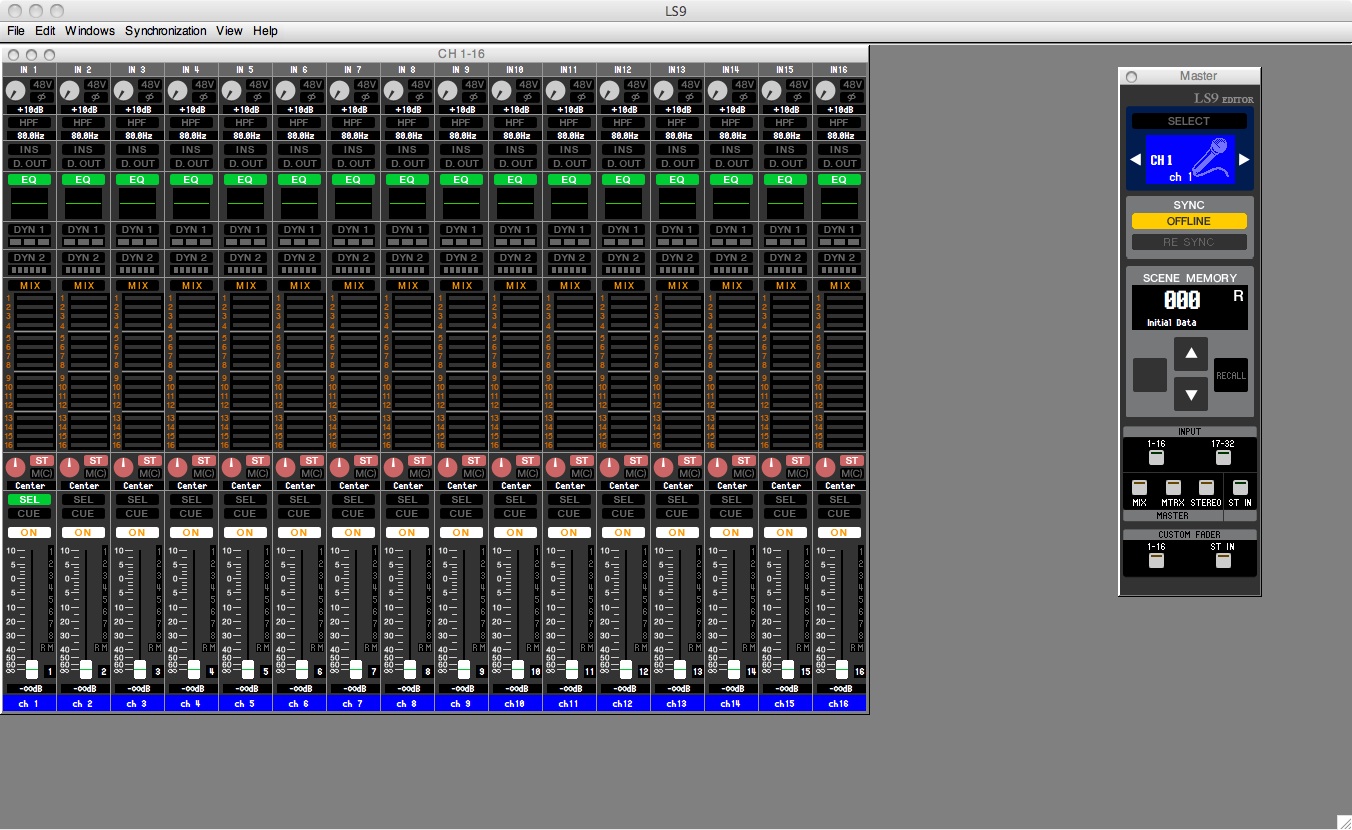The width and height of the screenshot is (1352, 830).
Task: Open MIX master window
Action: 1140,487
